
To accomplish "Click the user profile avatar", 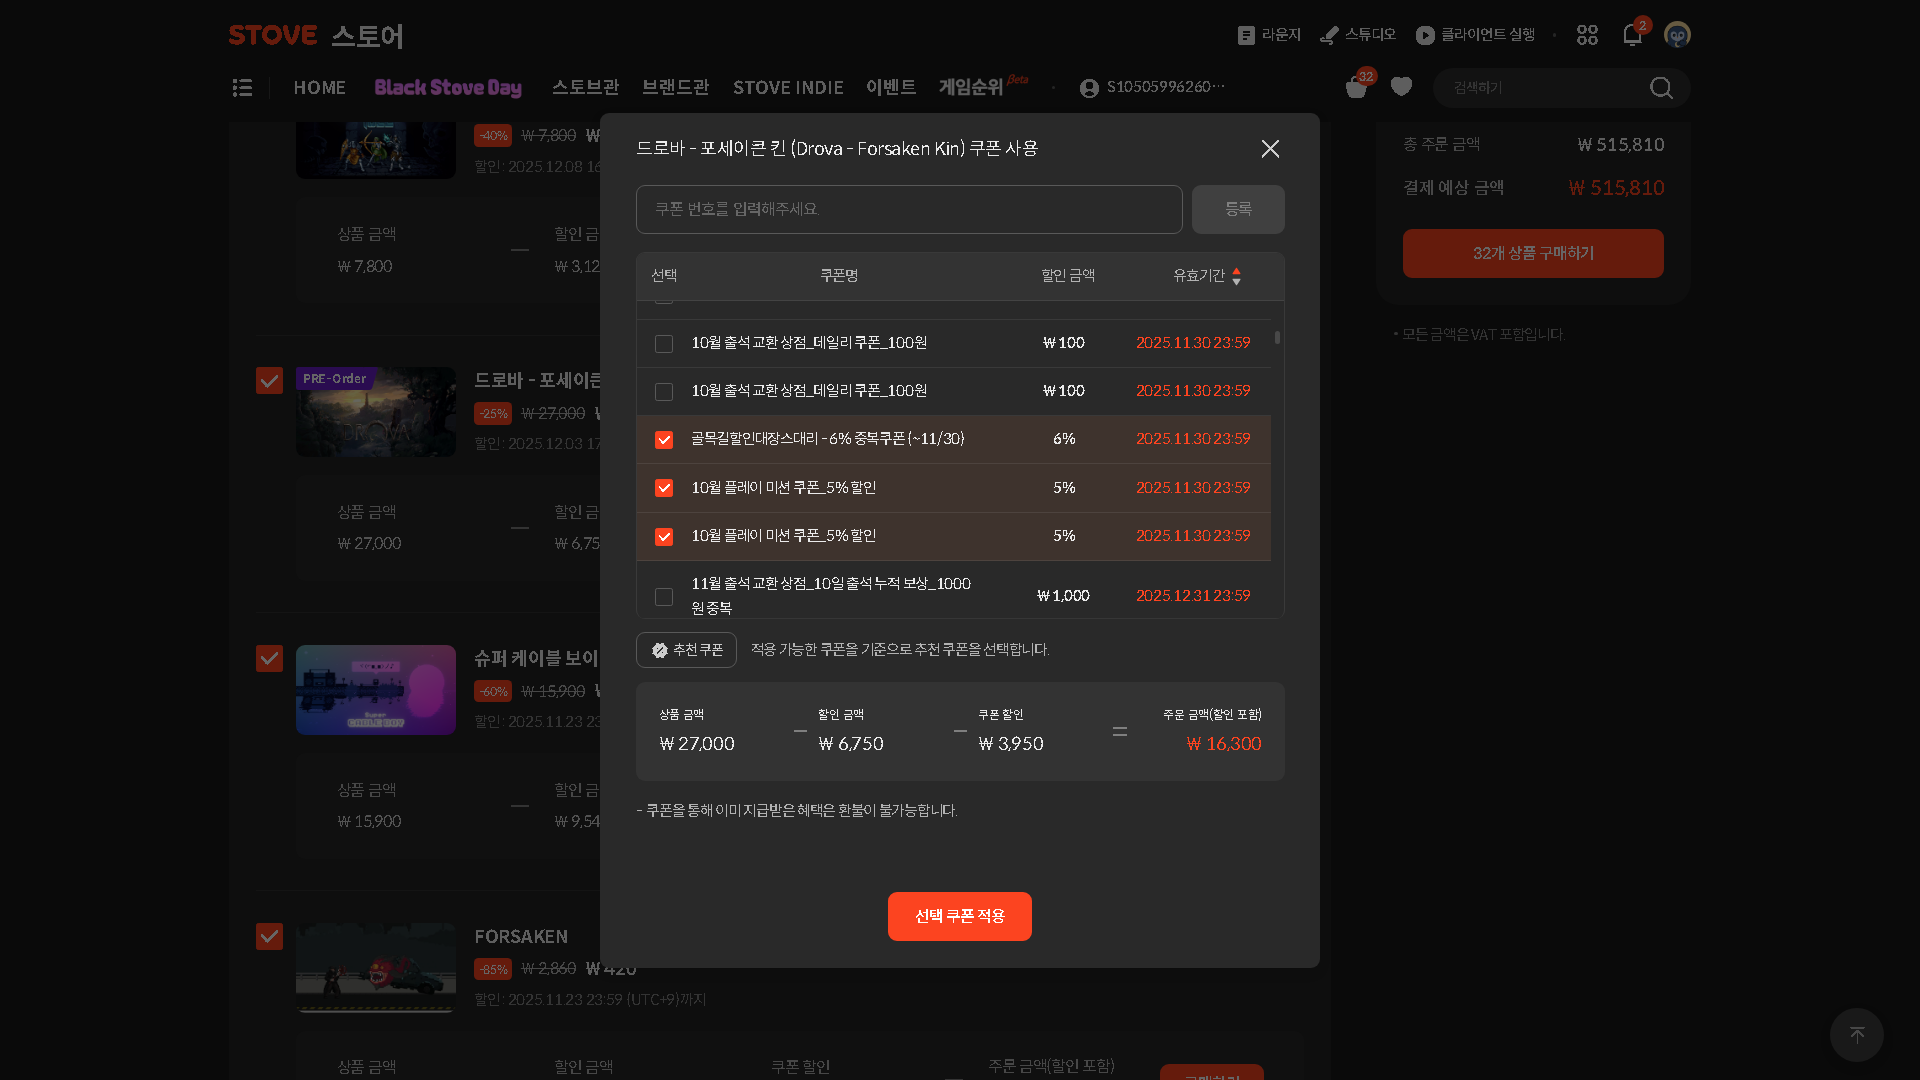I will (x=1677, y=36).
